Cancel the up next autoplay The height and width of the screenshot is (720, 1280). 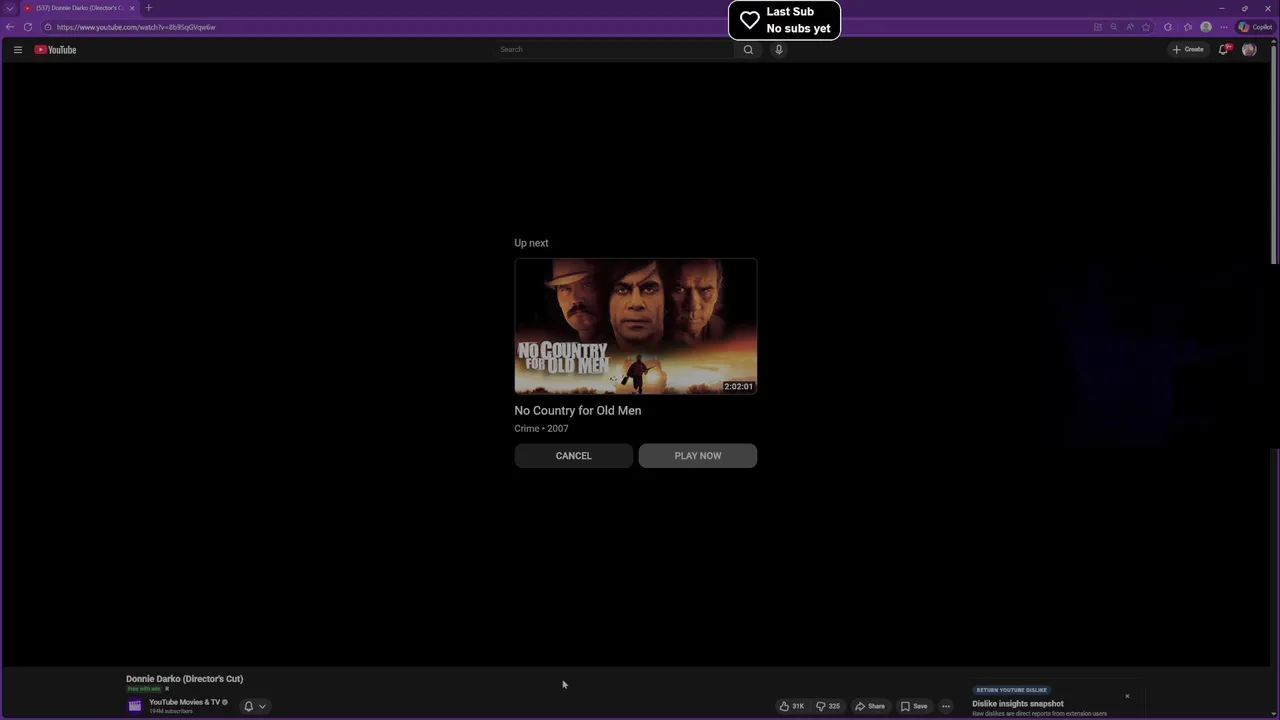(x=573, y=456)
